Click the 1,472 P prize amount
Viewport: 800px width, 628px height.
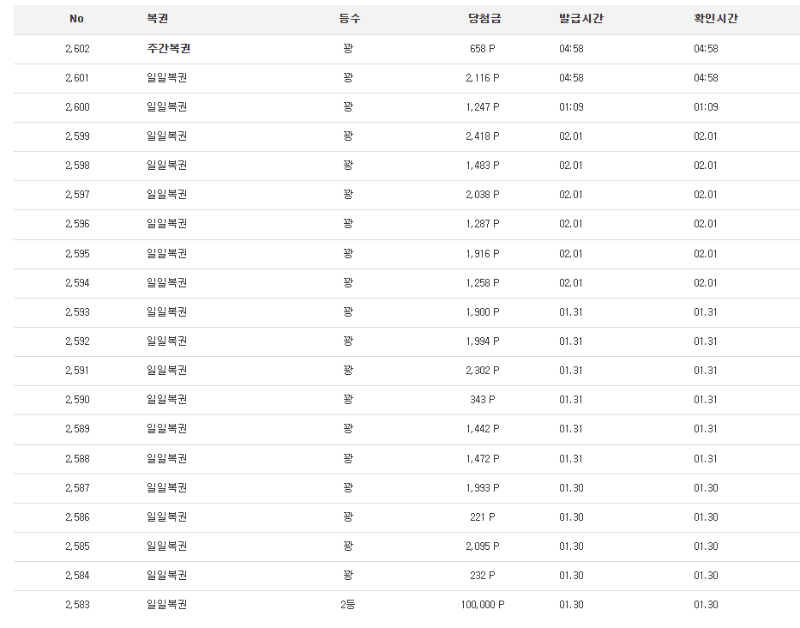tap(482, 459)
